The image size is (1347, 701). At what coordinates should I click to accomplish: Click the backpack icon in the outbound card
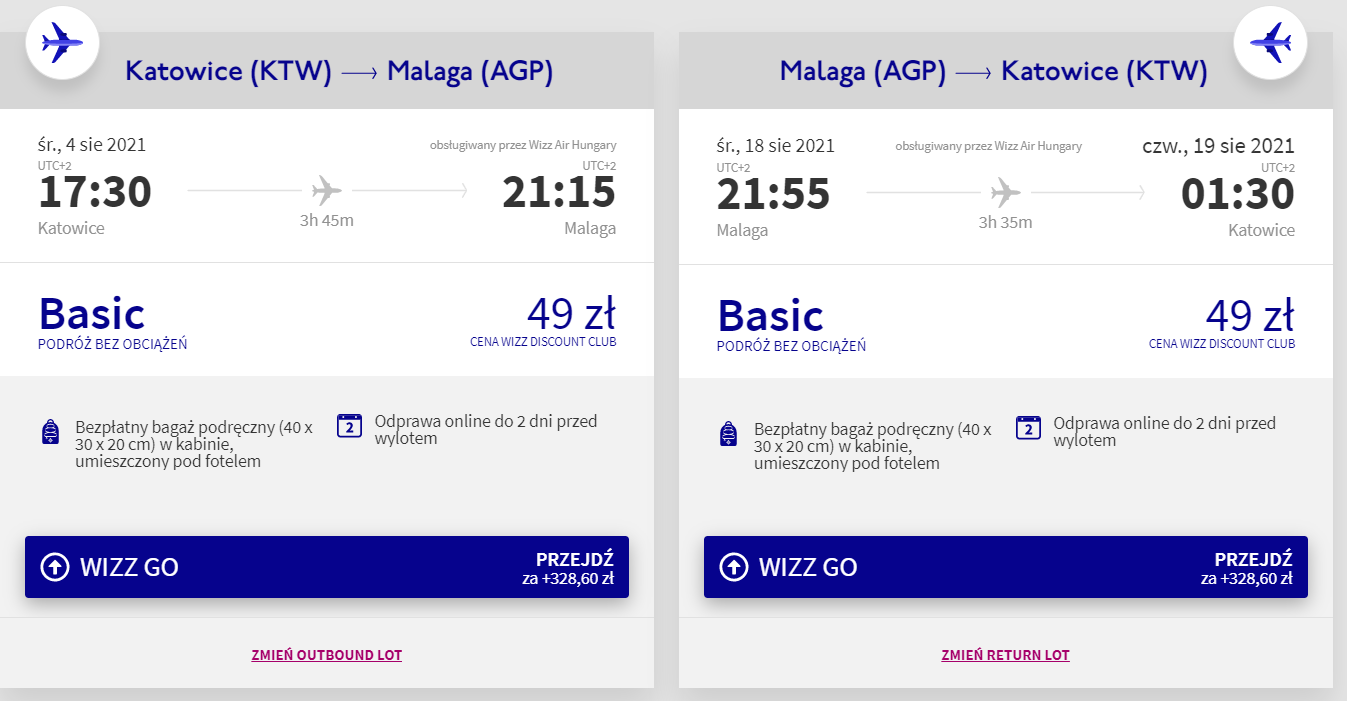[50, 433]
